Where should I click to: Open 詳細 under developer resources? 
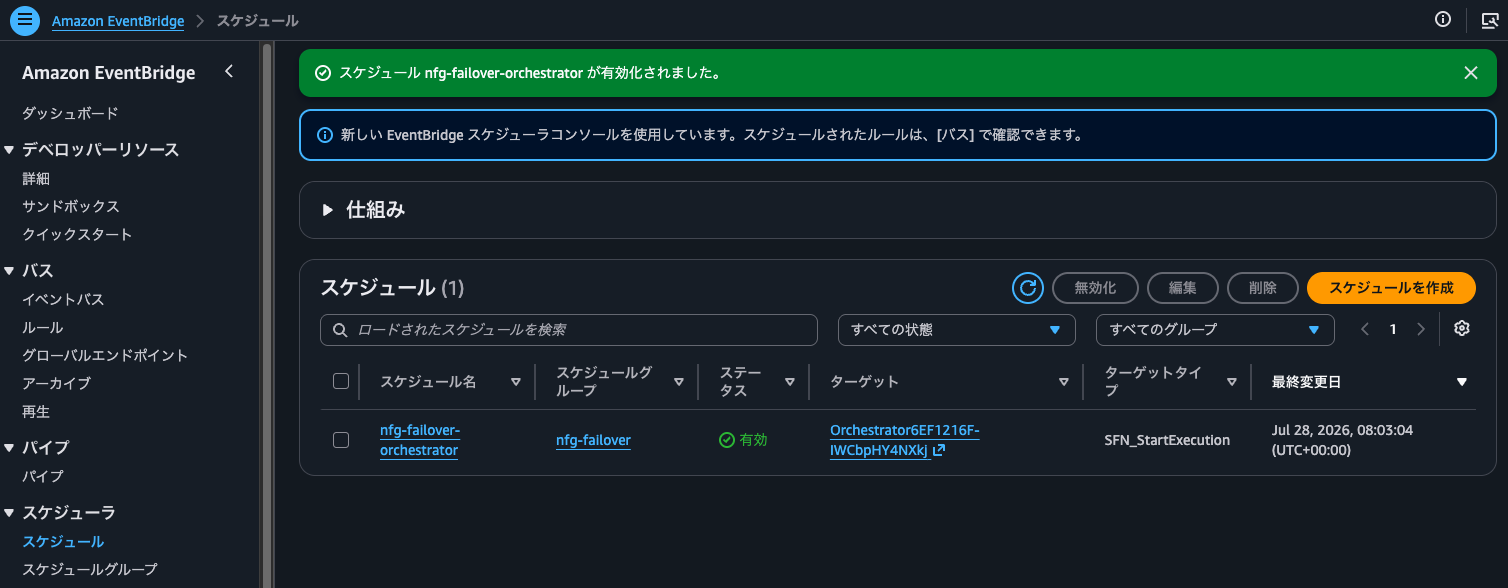pyautogui.click(x=36, y=179)
